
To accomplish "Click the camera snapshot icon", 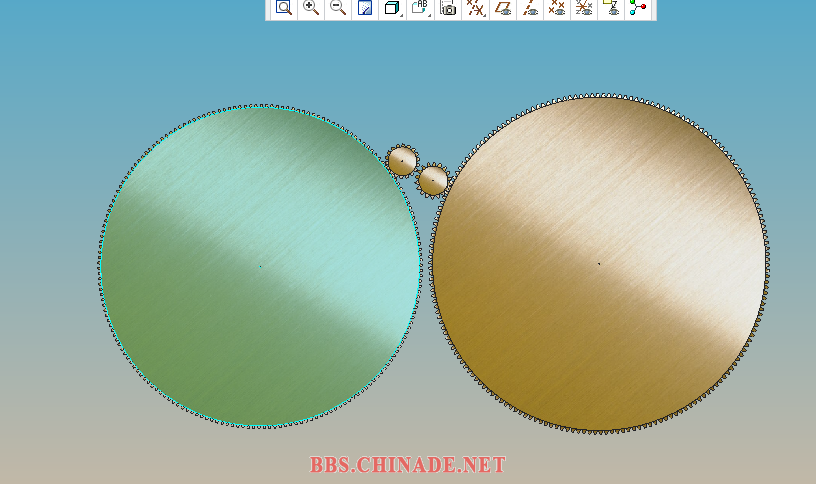I will coord(448,8).
